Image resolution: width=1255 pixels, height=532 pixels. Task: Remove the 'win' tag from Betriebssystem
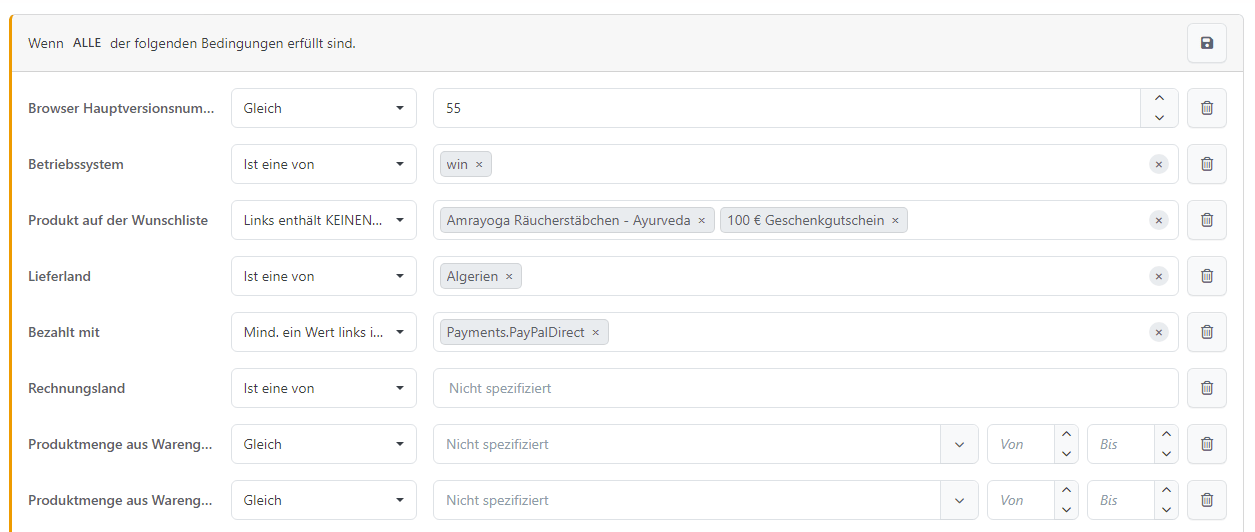479,164
